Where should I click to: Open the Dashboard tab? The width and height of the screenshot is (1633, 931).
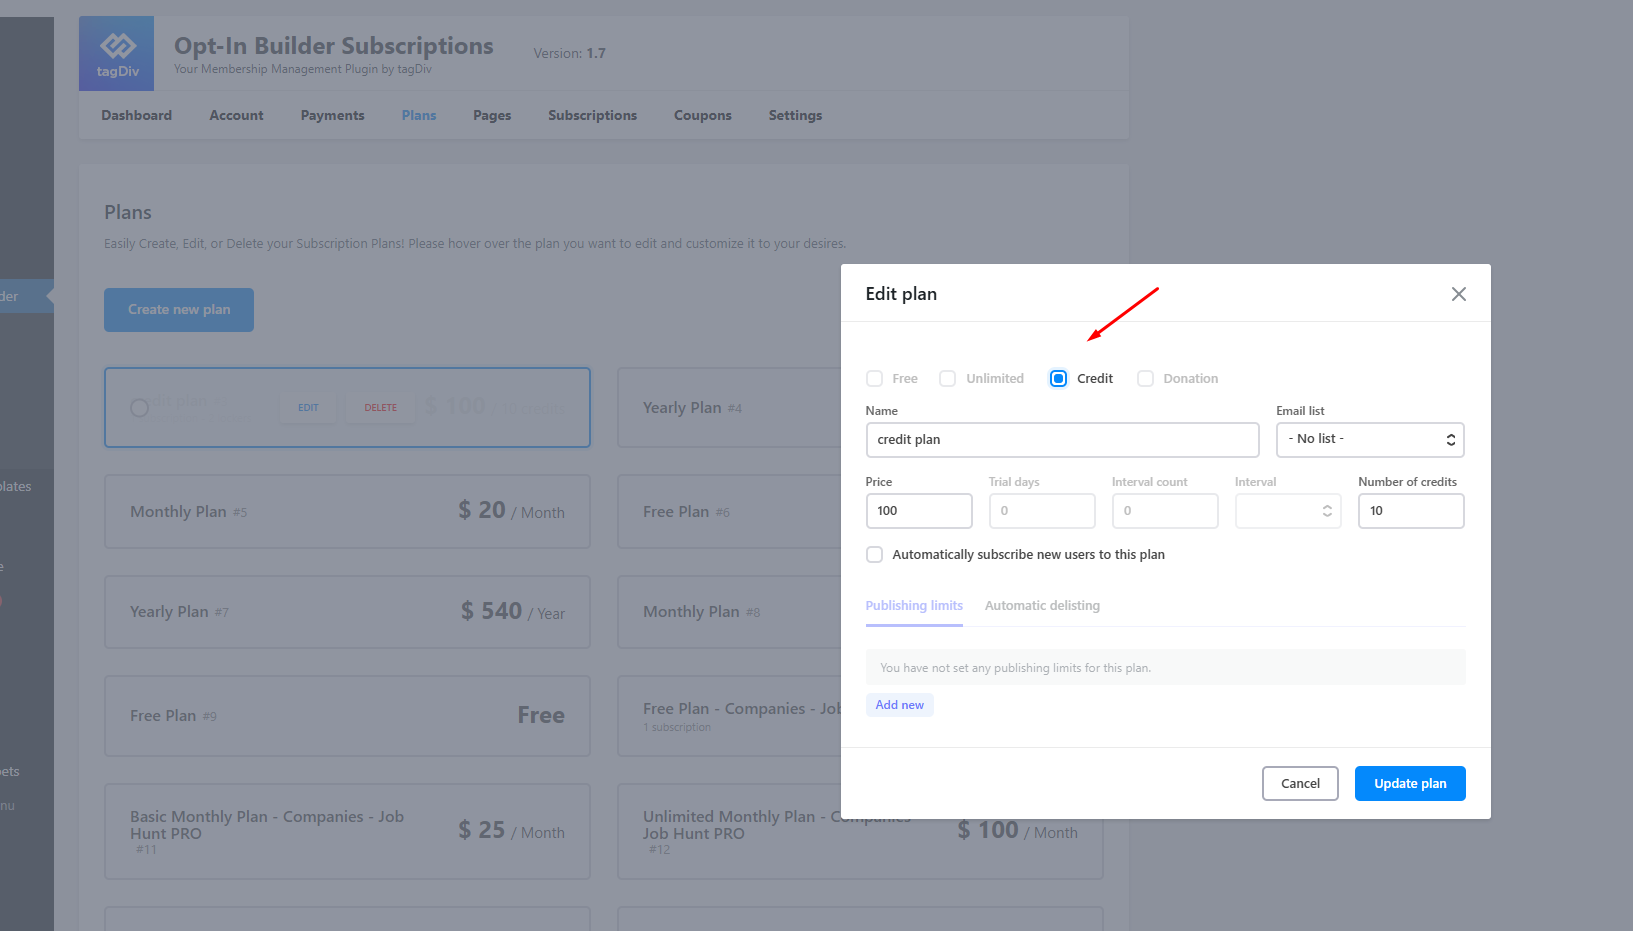pyautogui.click(x=137, y=116)
